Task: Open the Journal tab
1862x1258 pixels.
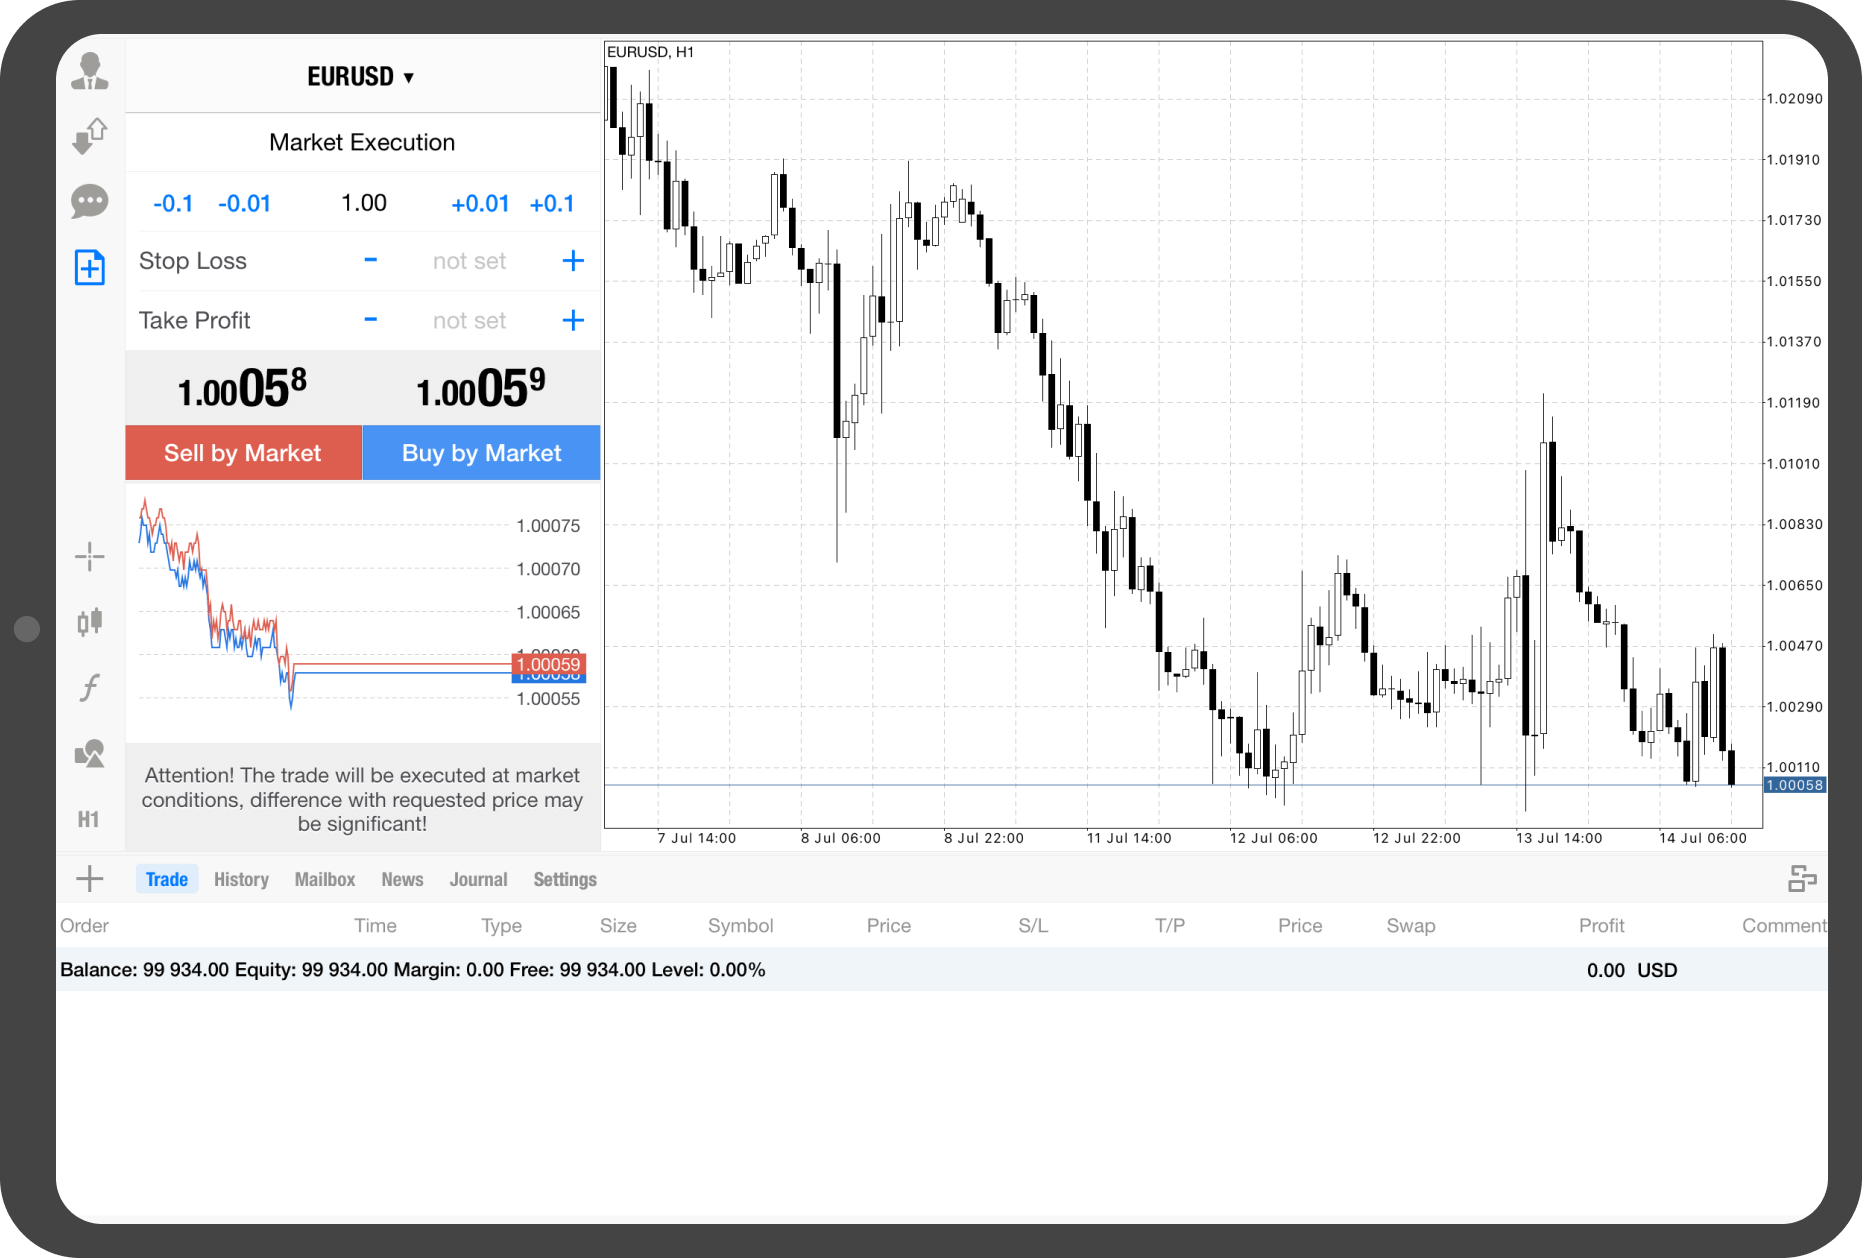Action: pos(478,879)
